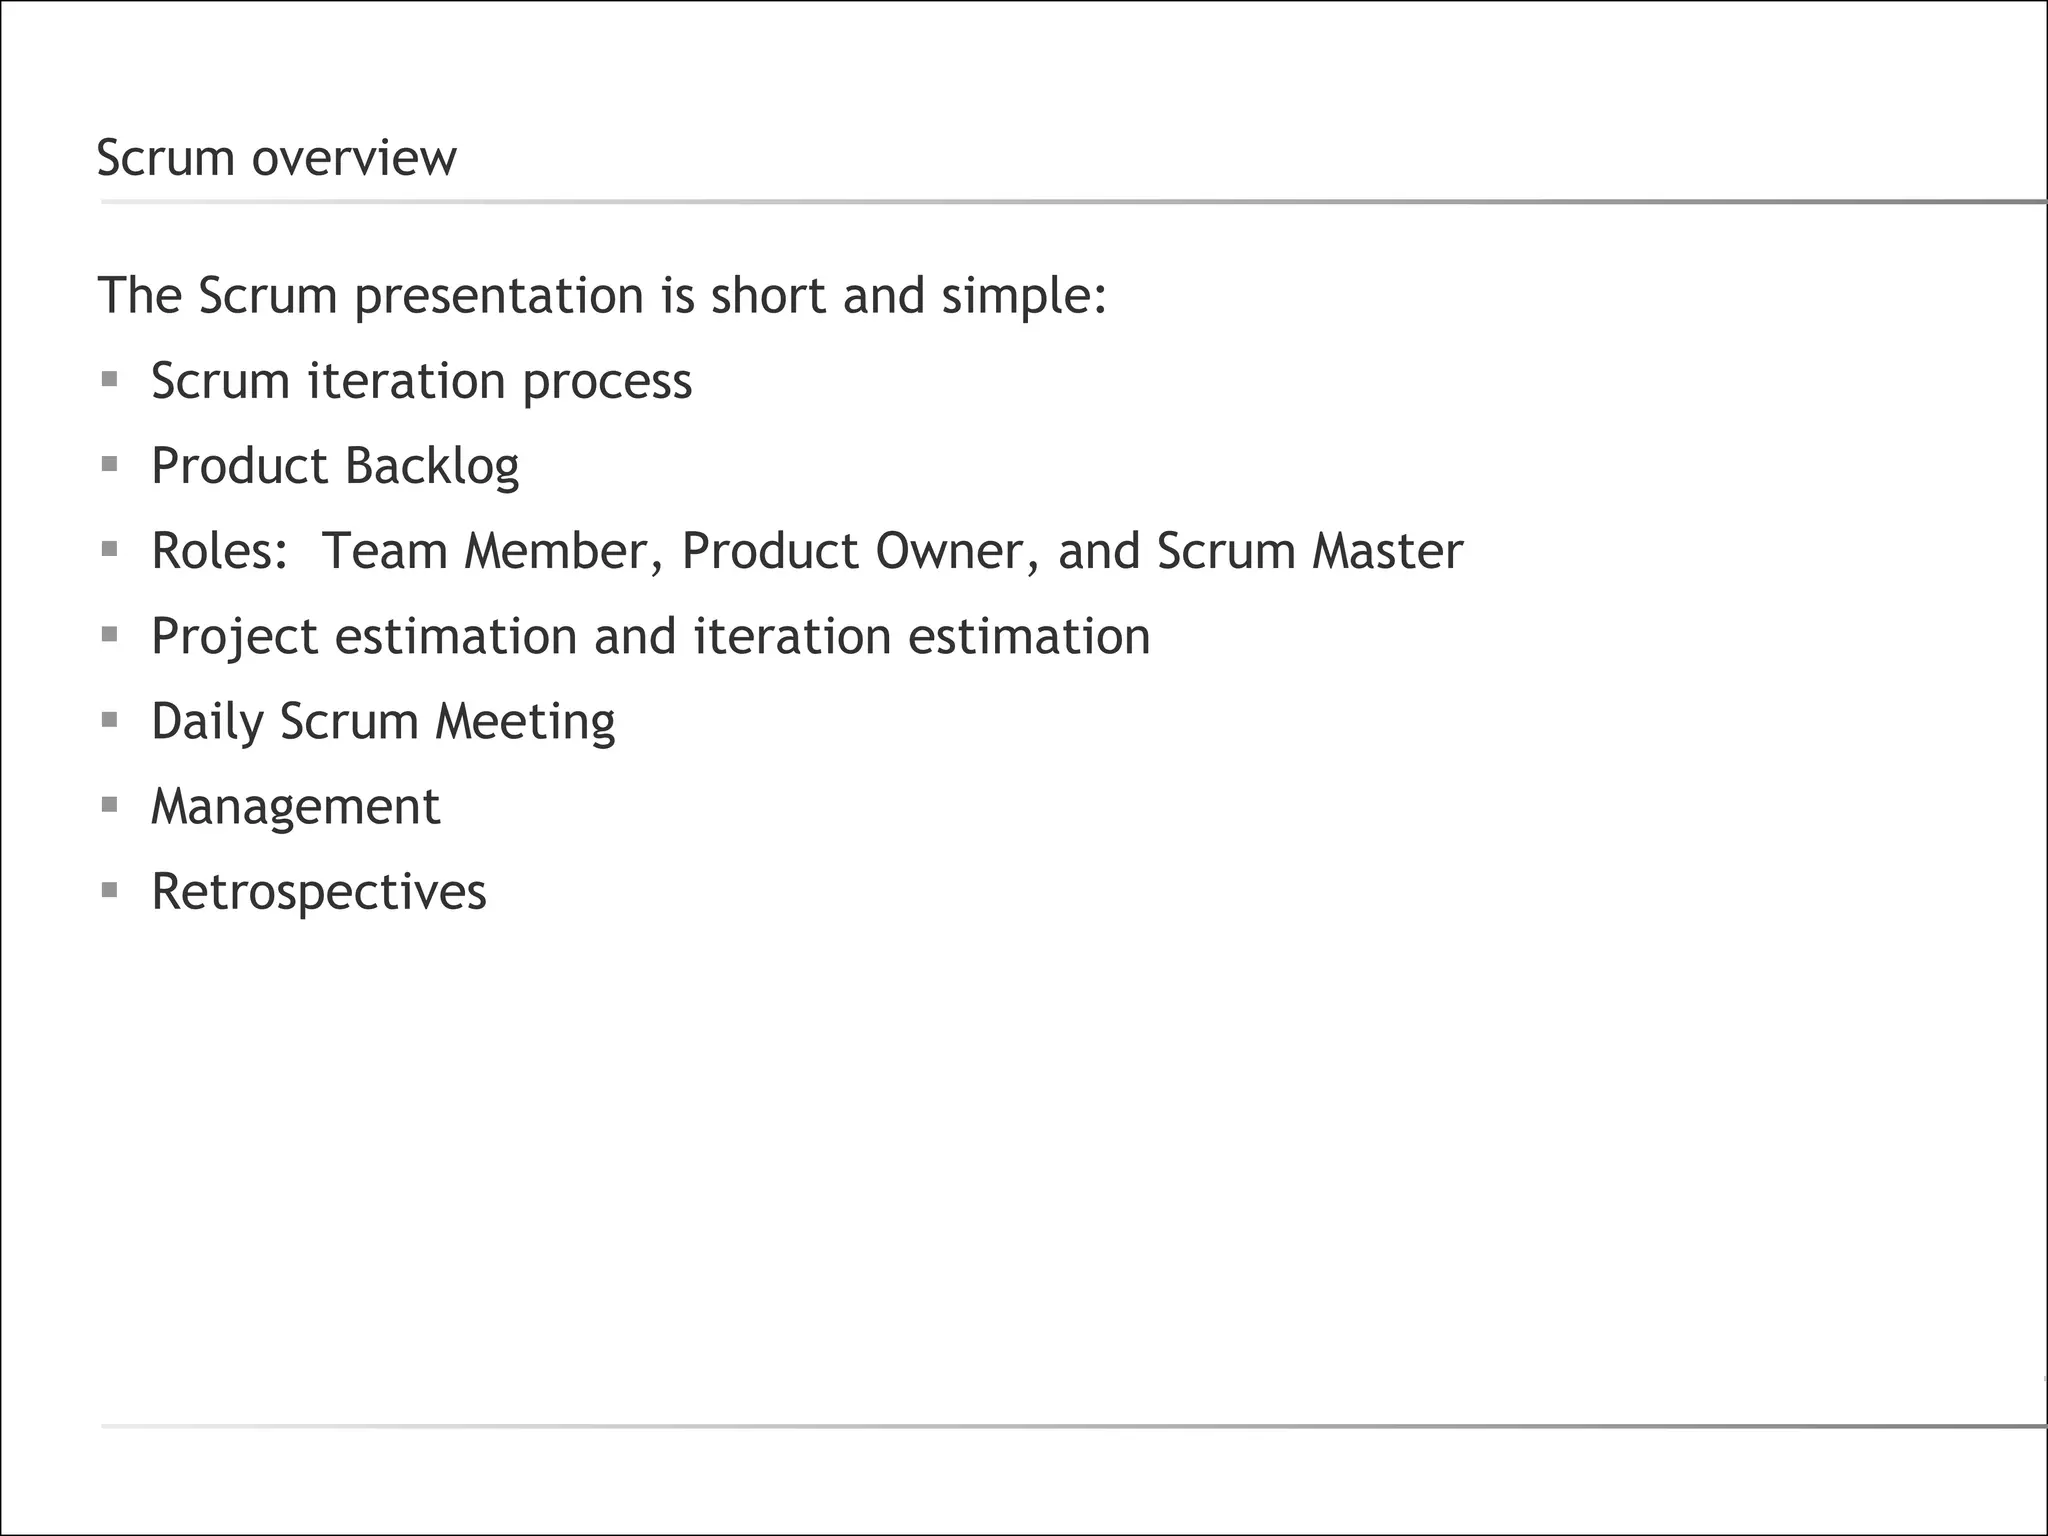Click "Team Member" in the Roles bullet
Screen dimensions: 2048x1536
[x=484, y=551]
